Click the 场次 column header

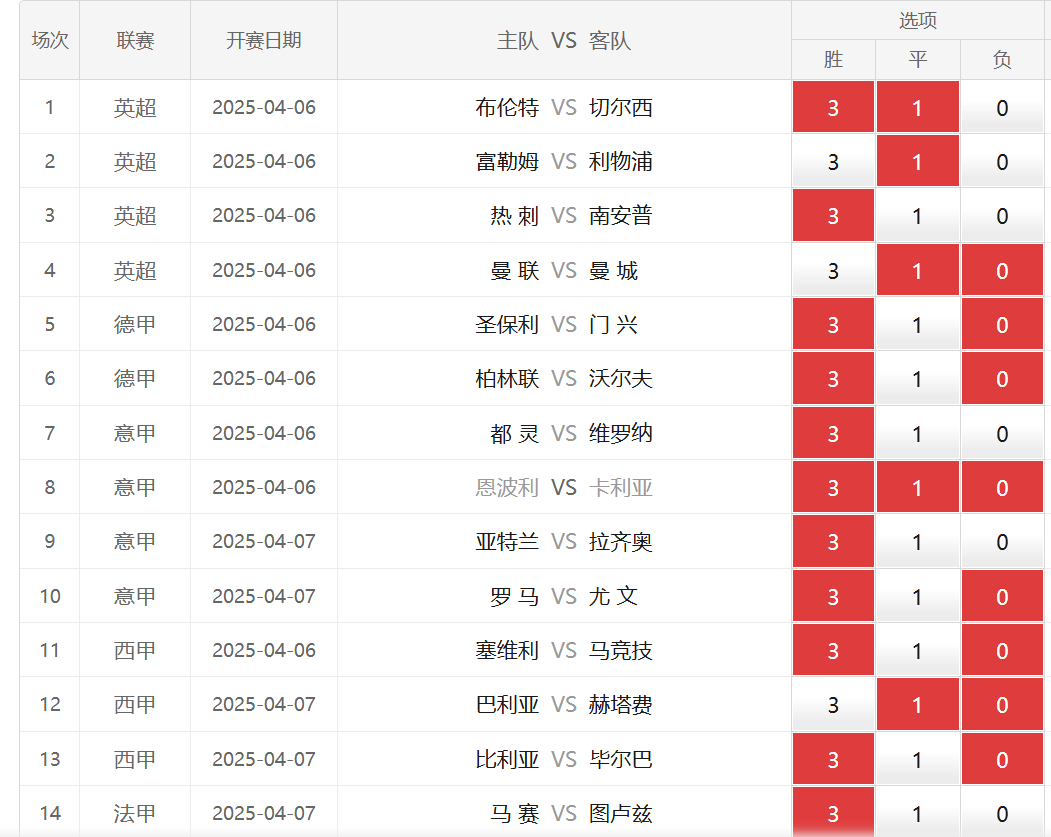[x=50, y=40]
